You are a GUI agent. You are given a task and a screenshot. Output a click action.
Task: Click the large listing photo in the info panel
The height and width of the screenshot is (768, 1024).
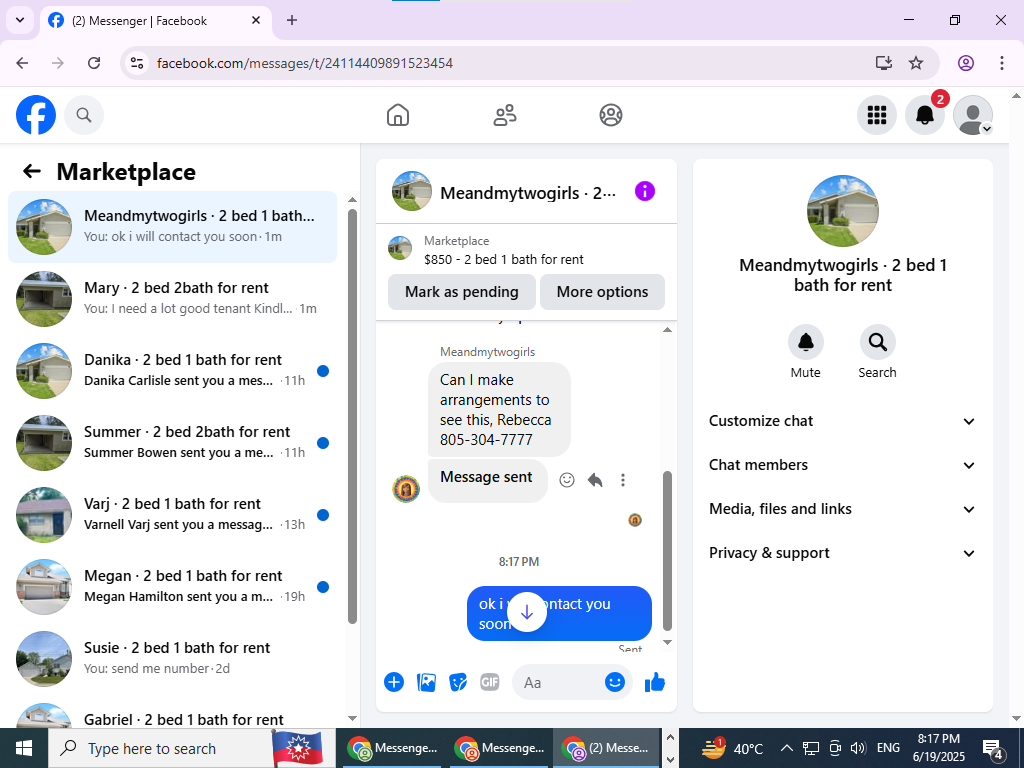[x=843, y=211]
